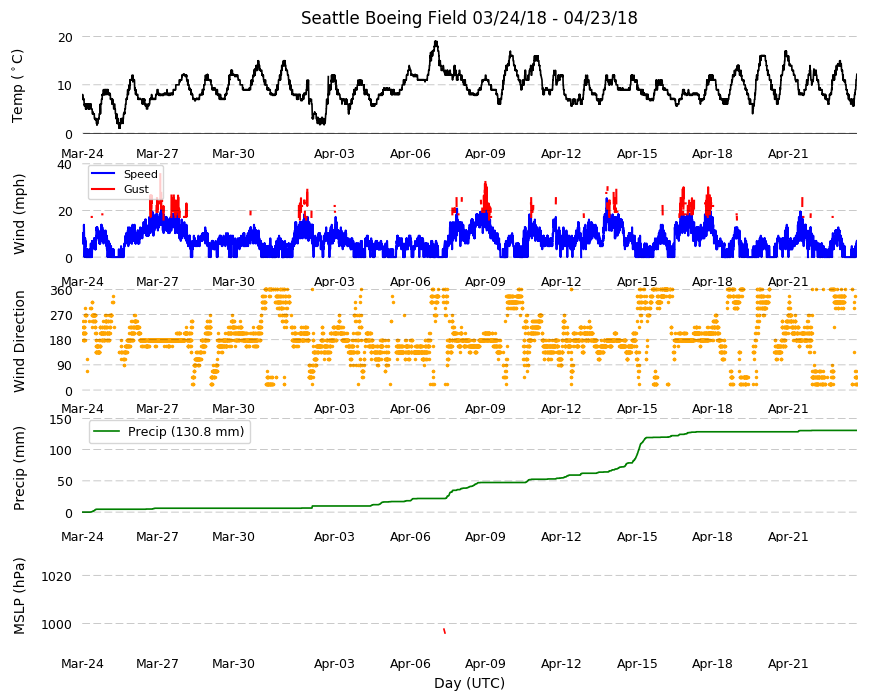Click the MSLP (hPa) axis label
Screen dimensions: 870x700
point(19,596)
